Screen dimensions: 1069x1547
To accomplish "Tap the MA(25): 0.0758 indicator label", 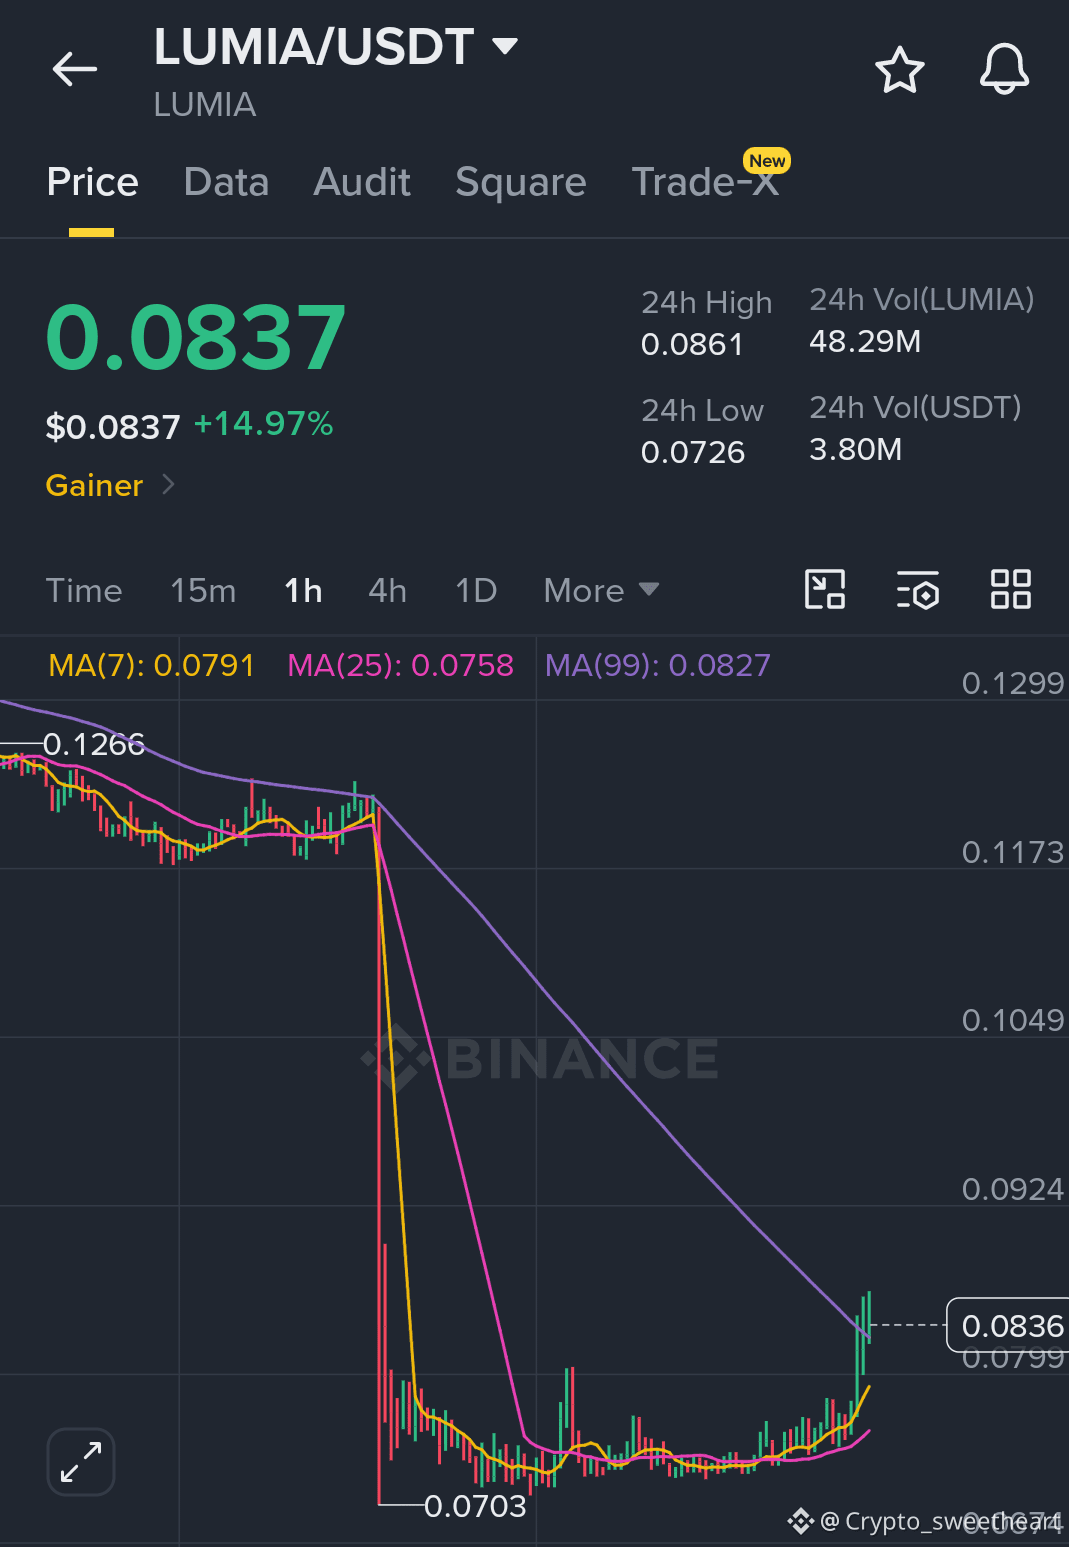I will [400, 665].
